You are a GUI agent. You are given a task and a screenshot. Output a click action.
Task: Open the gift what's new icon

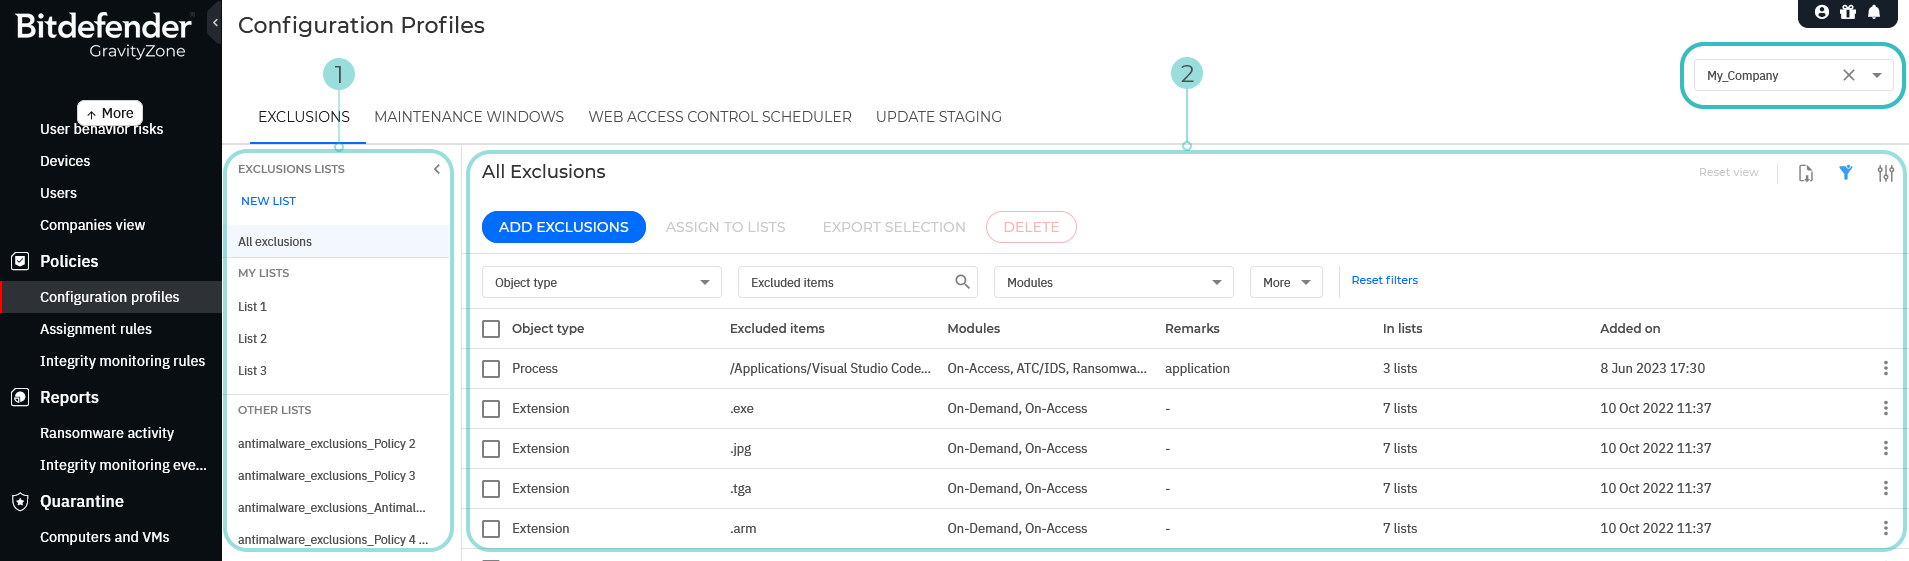[x=1848, y=12]
